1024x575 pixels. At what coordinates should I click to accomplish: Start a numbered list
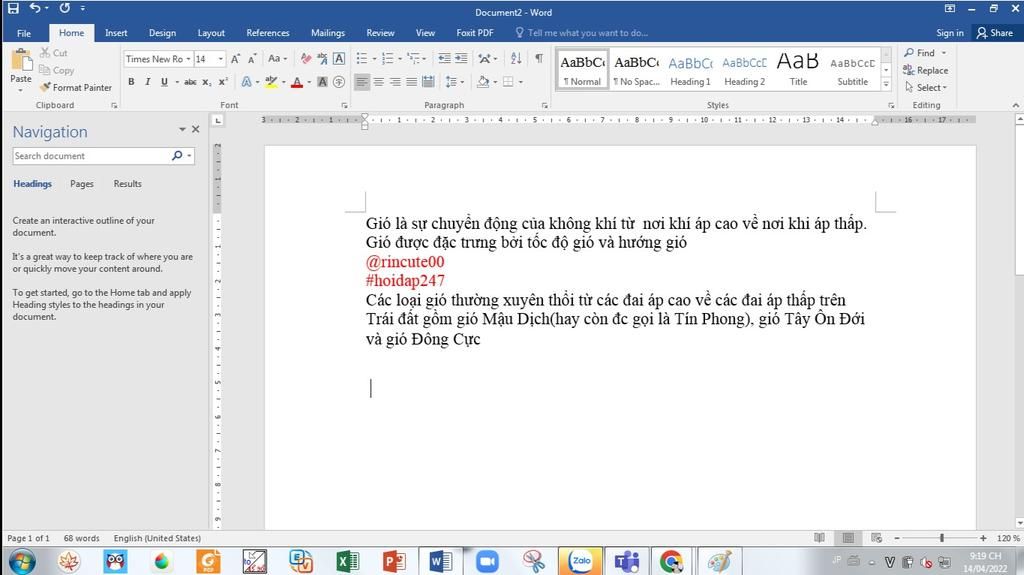[387, 59]
